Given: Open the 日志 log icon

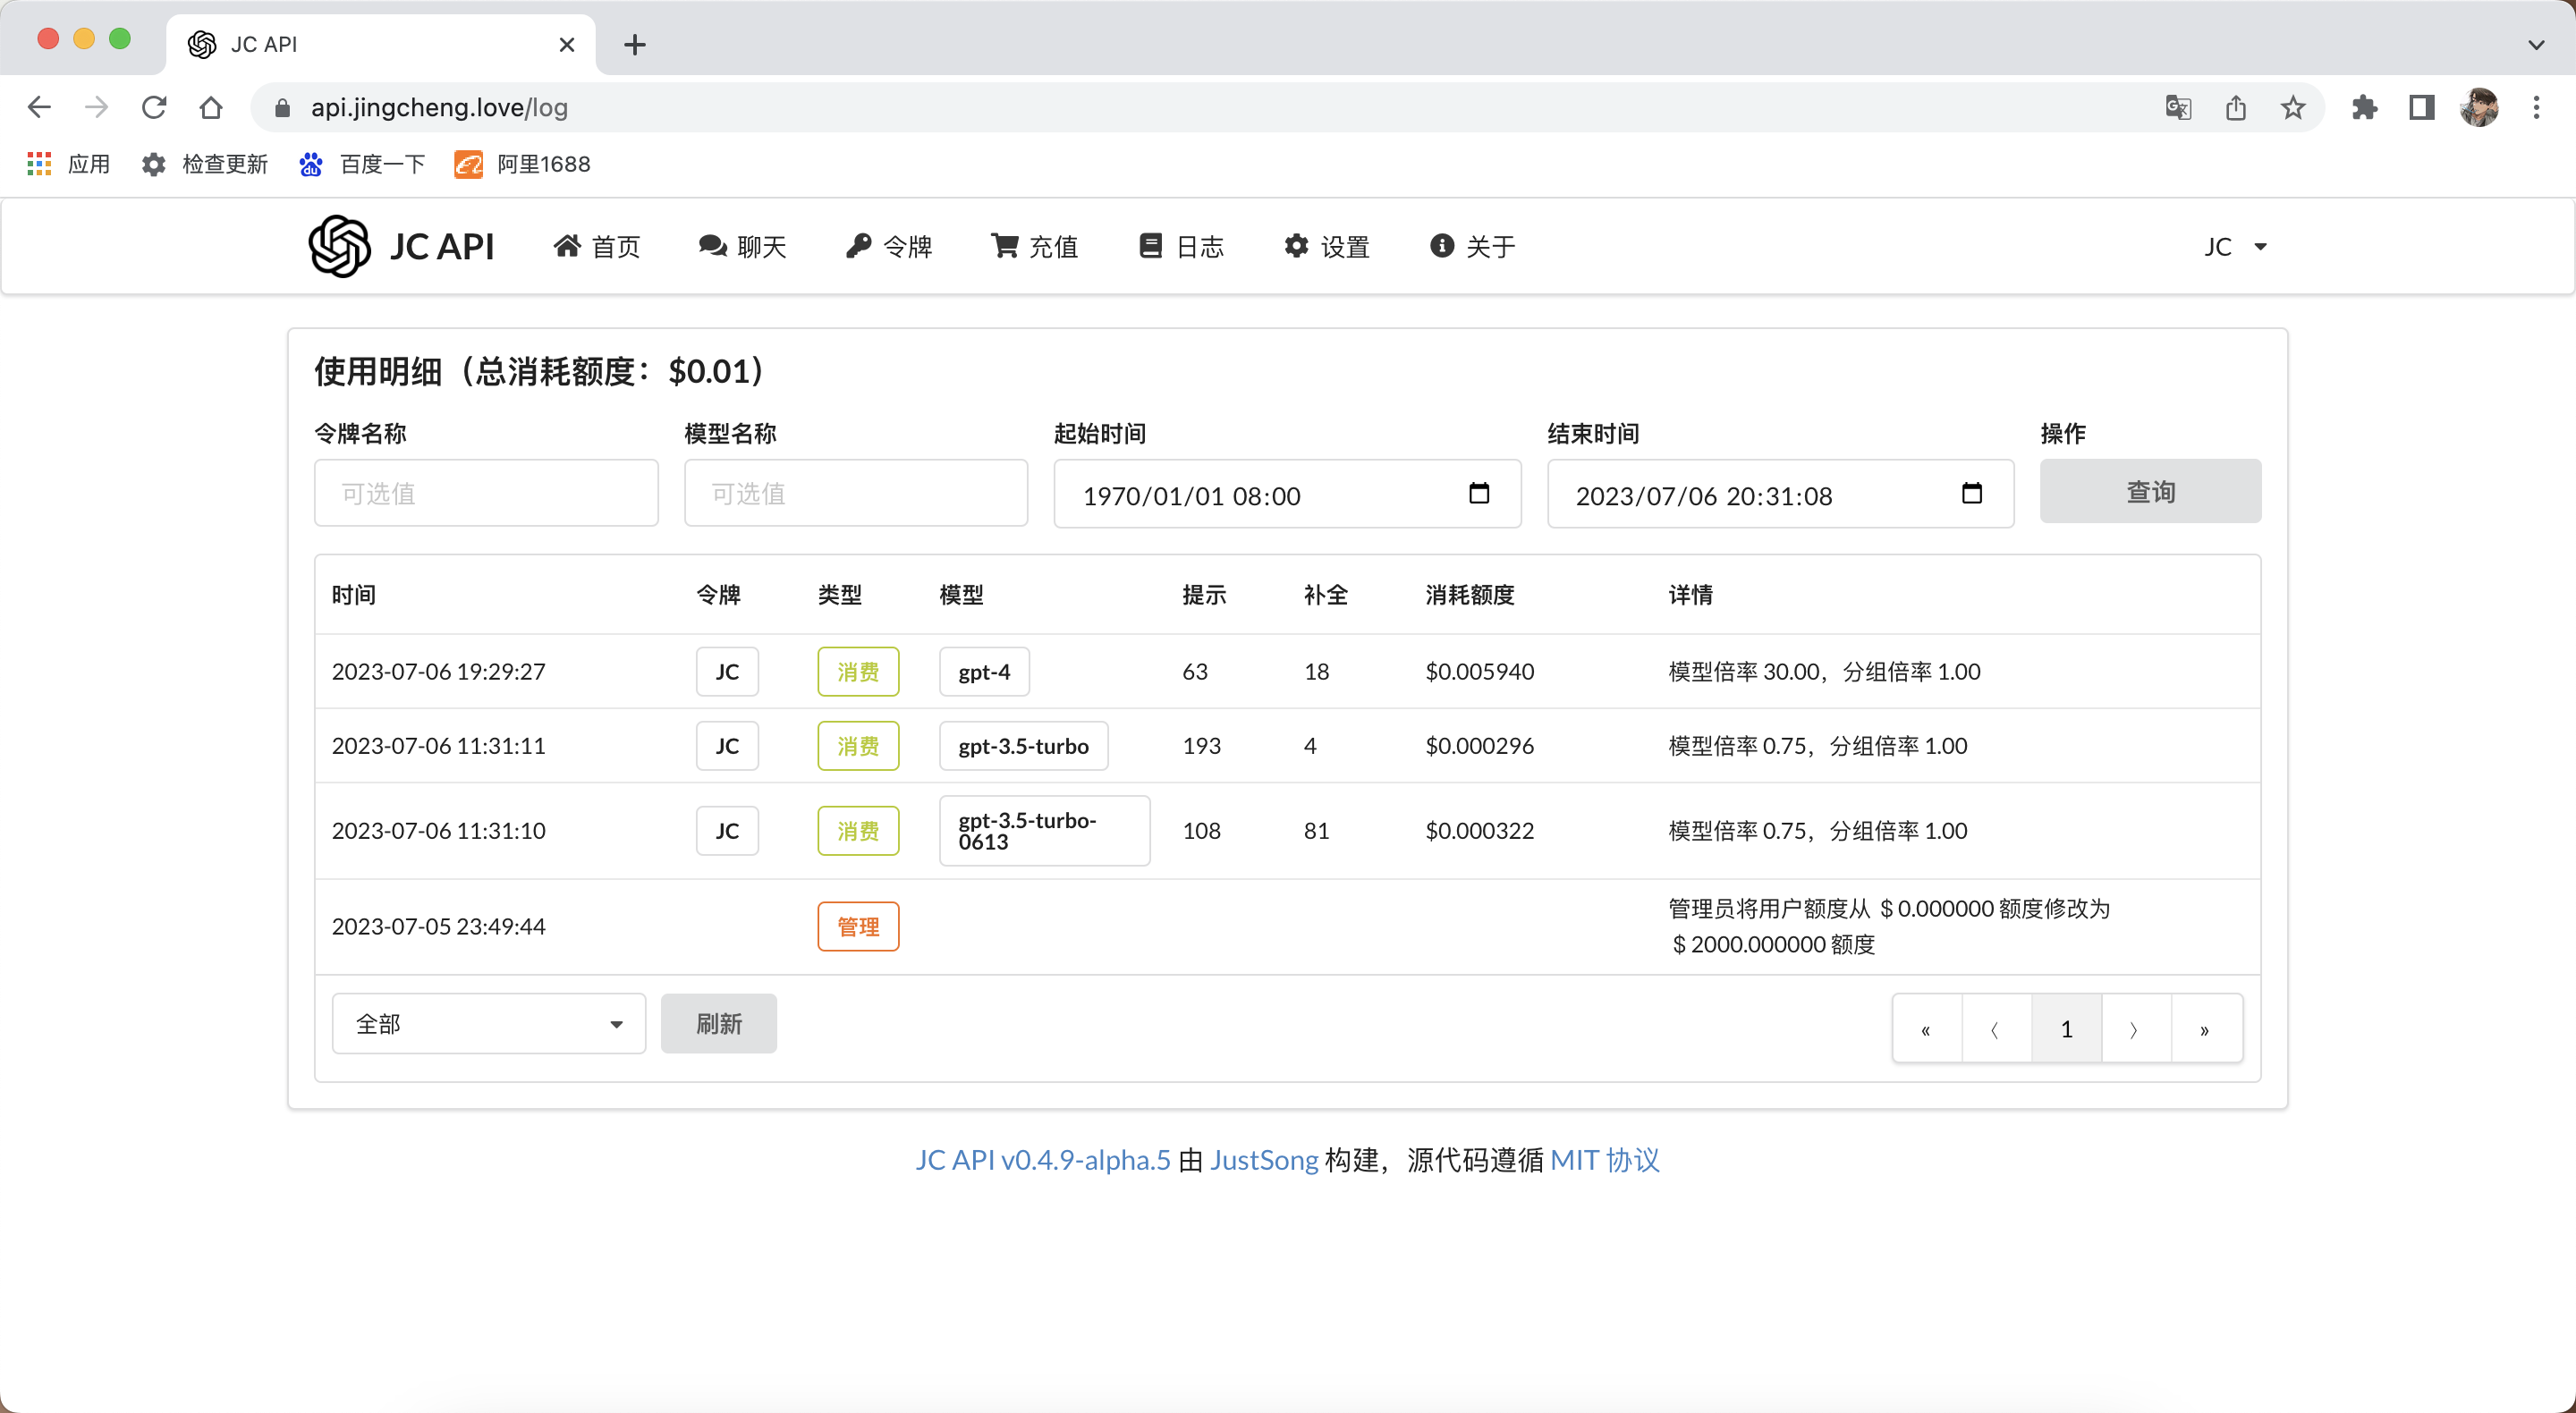Looking at the screenshot, I should 1150,246.
